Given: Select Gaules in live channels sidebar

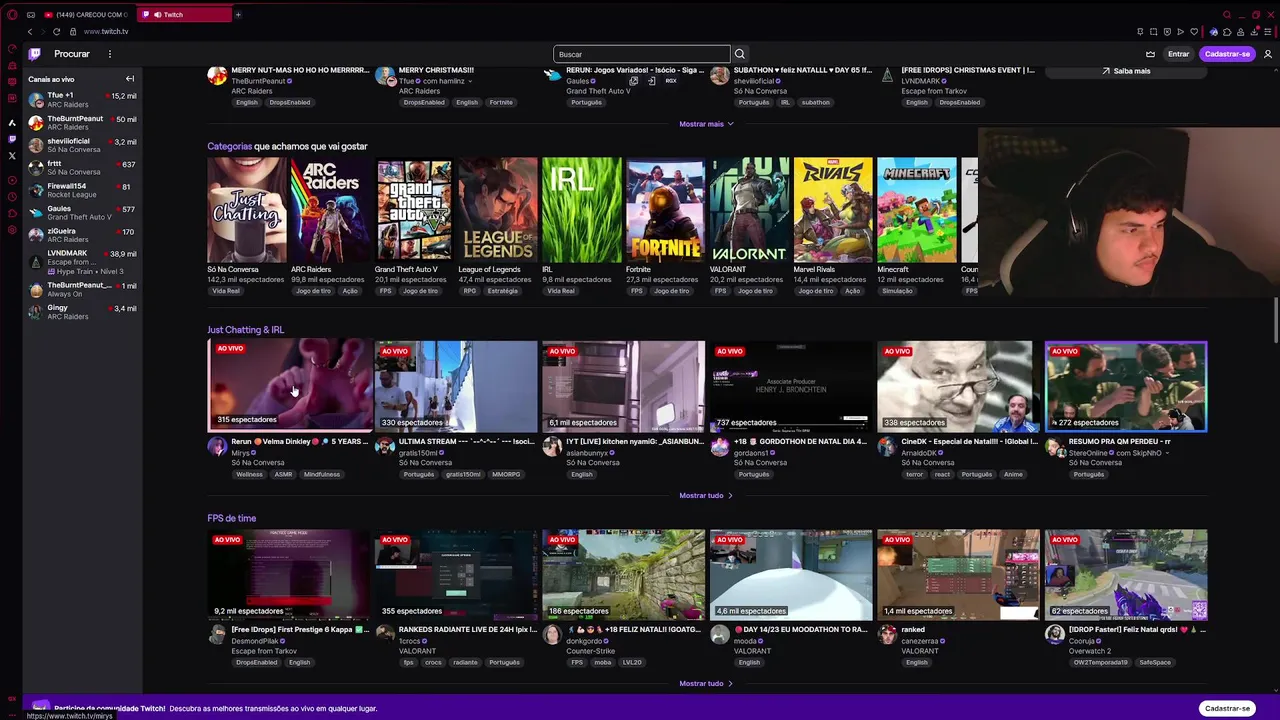Looking at the screenshot, I should tap(82, 212).
